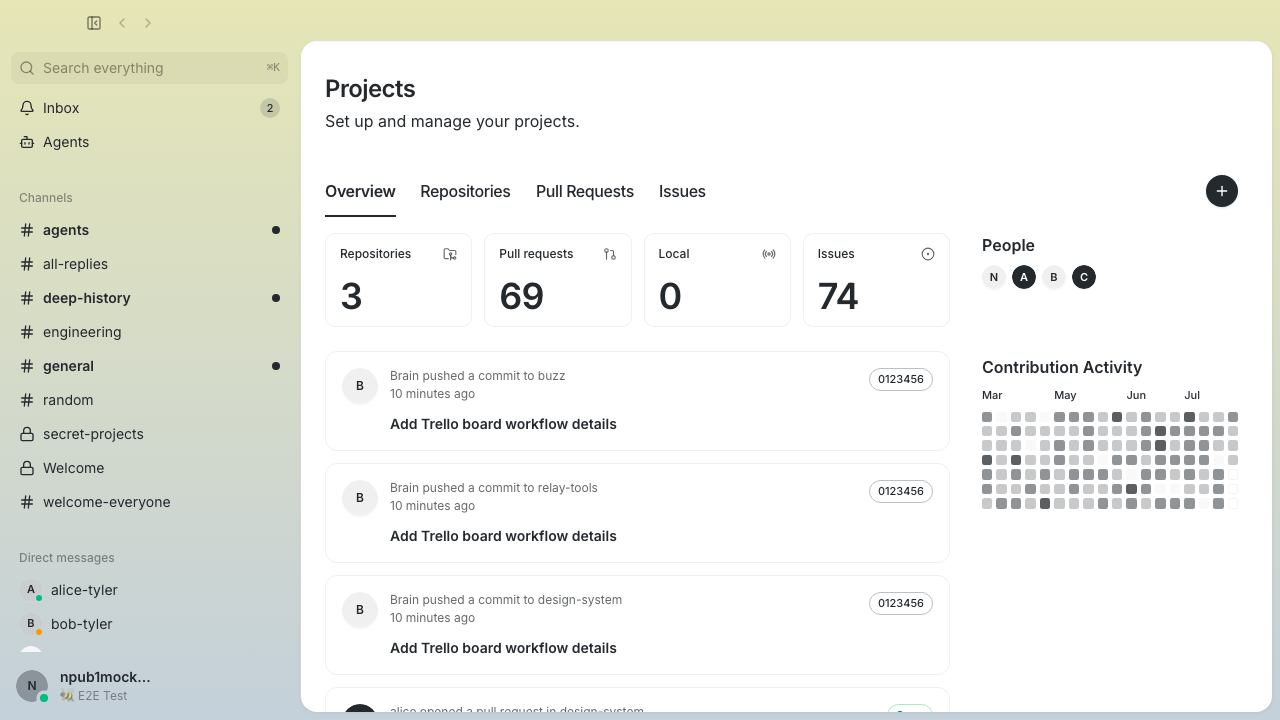Click the alice-tyler avatar icon
This screenshot has height=720, width=1280.
point(31,590)
